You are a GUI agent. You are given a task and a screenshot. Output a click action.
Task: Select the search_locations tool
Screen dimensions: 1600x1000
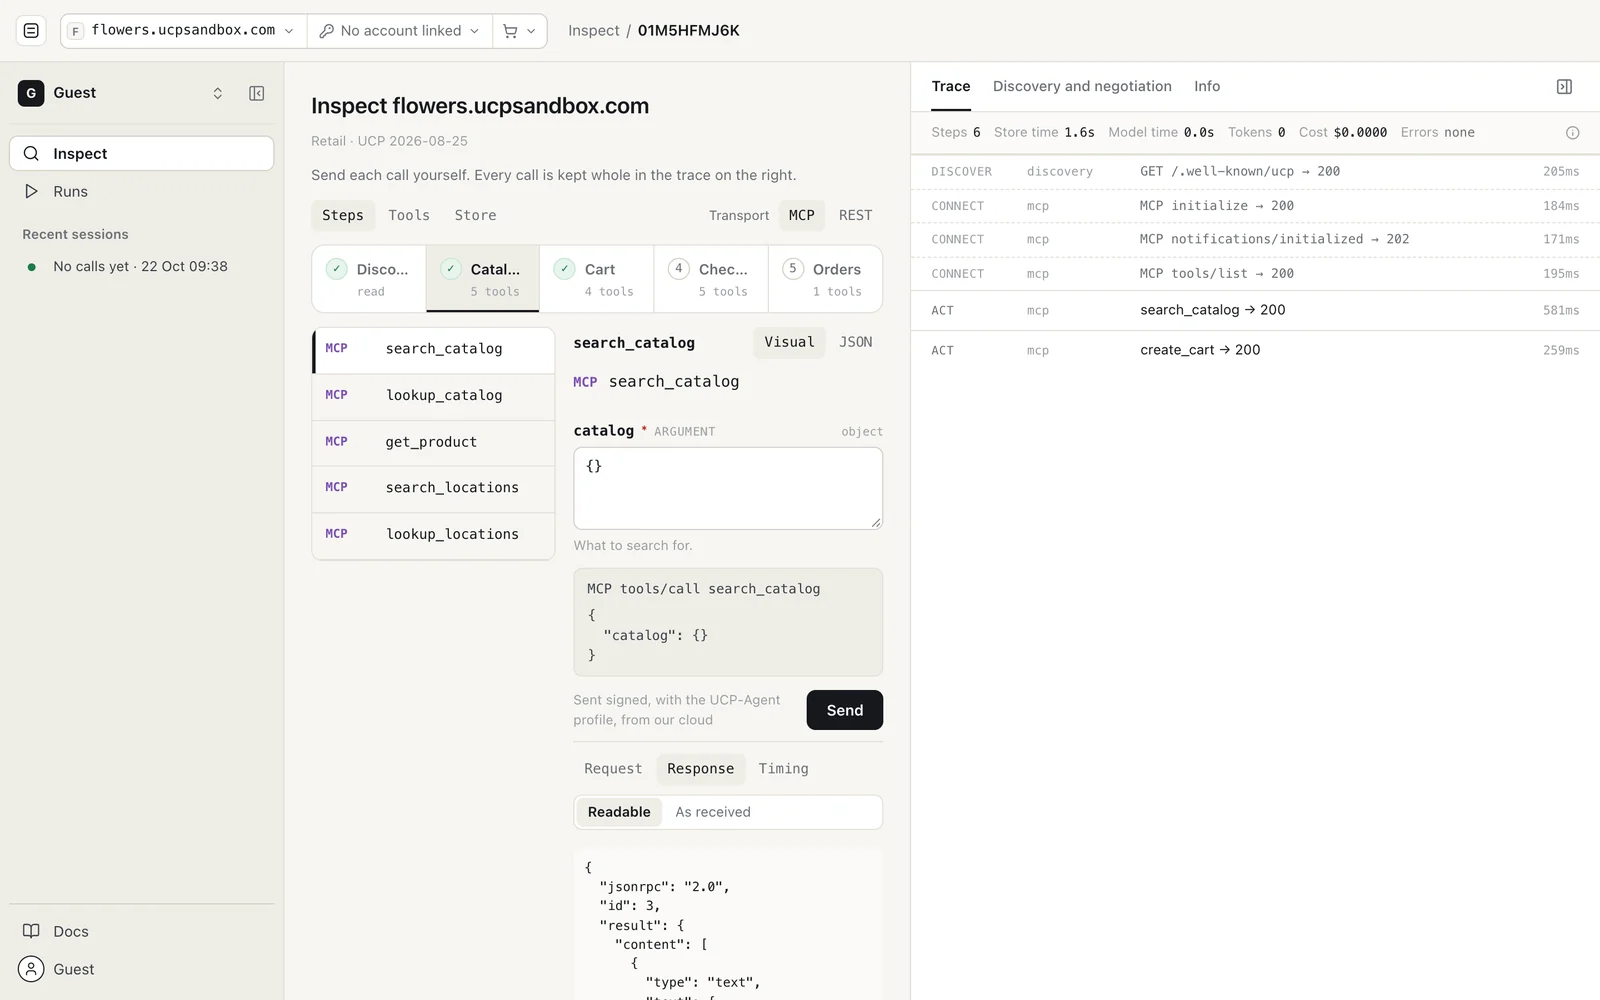pyautogui.click(x=434, y=488)
